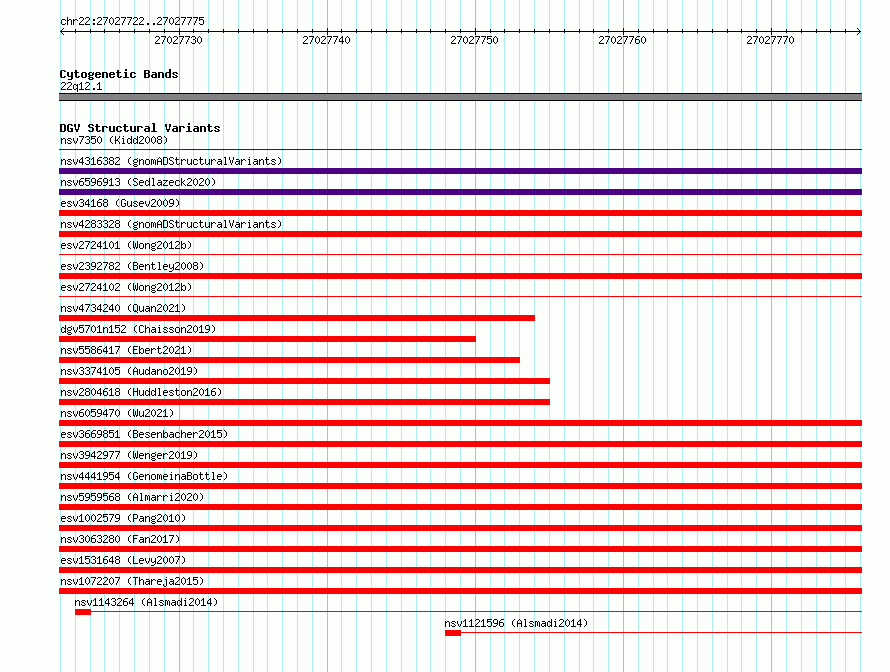Click the right arrowhead of the ruler
Screen dimensions: 890x672
[859, 31]
